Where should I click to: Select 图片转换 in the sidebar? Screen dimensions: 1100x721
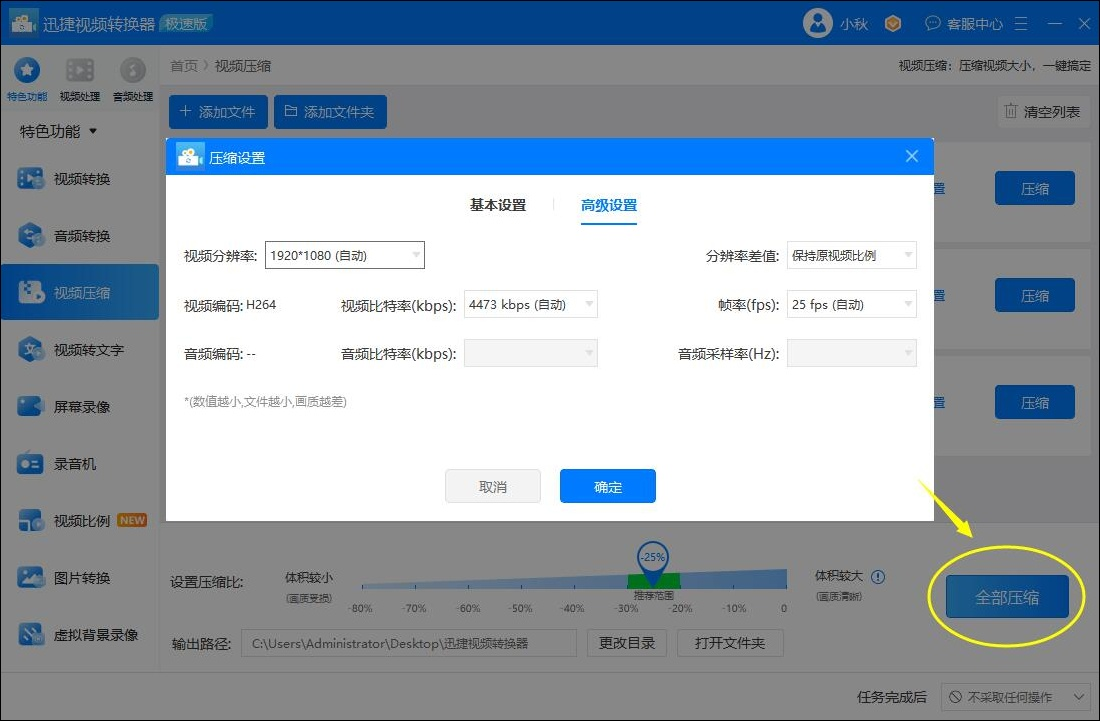pos(80,578)
